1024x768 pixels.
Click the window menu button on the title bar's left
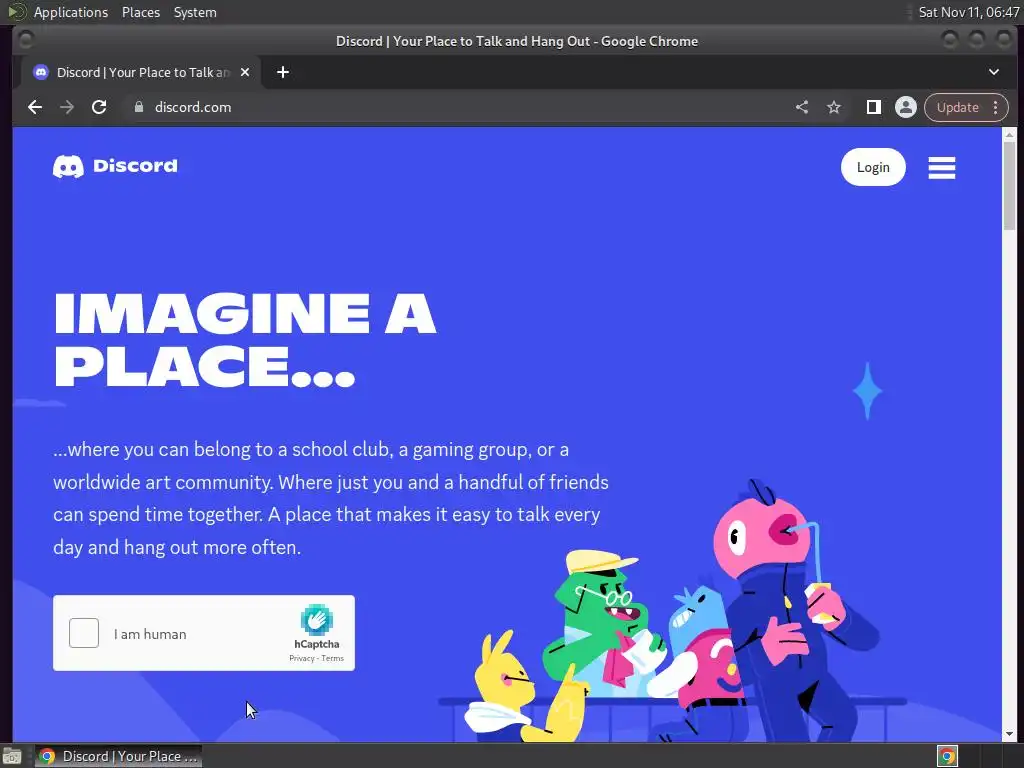(x=25, y=40)
